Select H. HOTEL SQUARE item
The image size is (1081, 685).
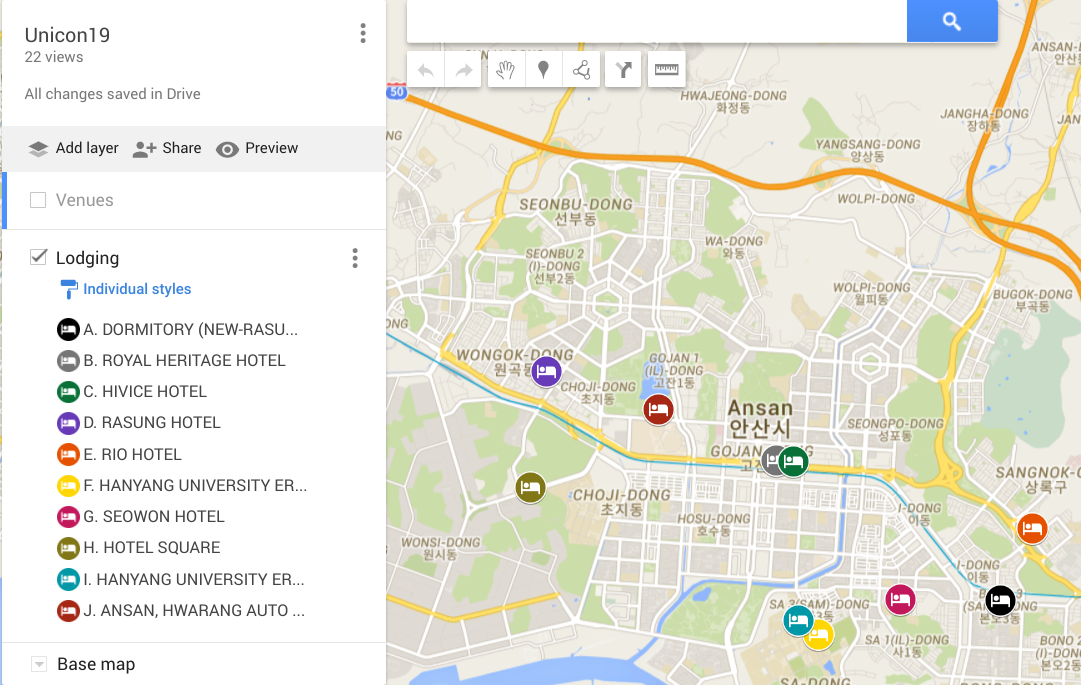[152, 548]
